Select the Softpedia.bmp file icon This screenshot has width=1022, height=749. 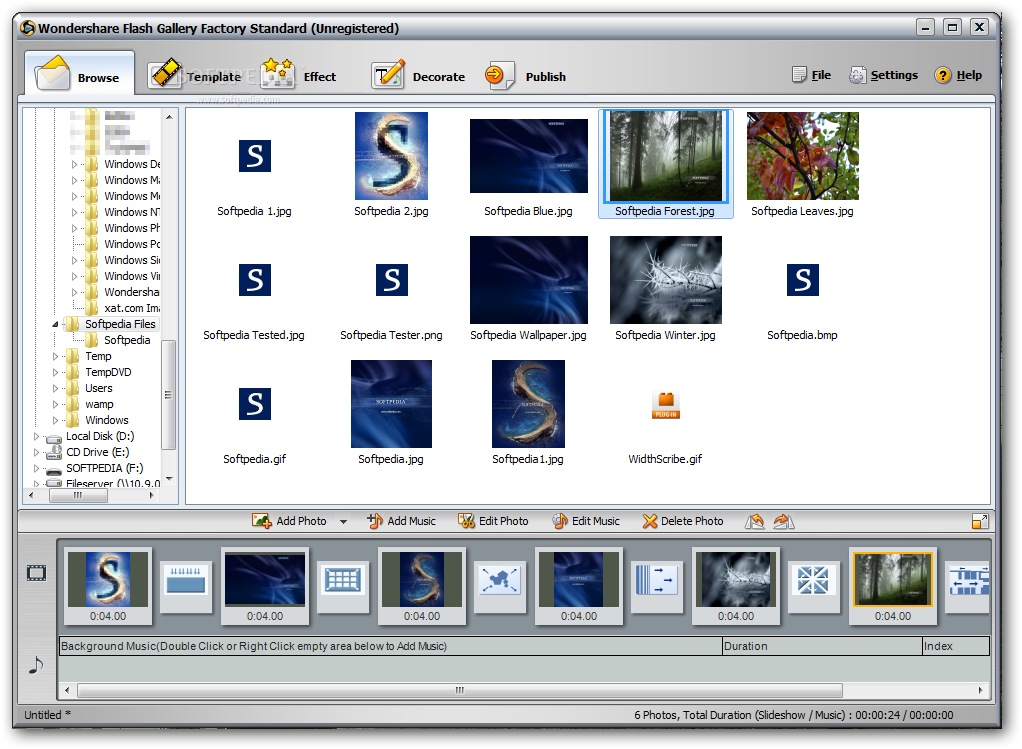[x=802, y=280]
